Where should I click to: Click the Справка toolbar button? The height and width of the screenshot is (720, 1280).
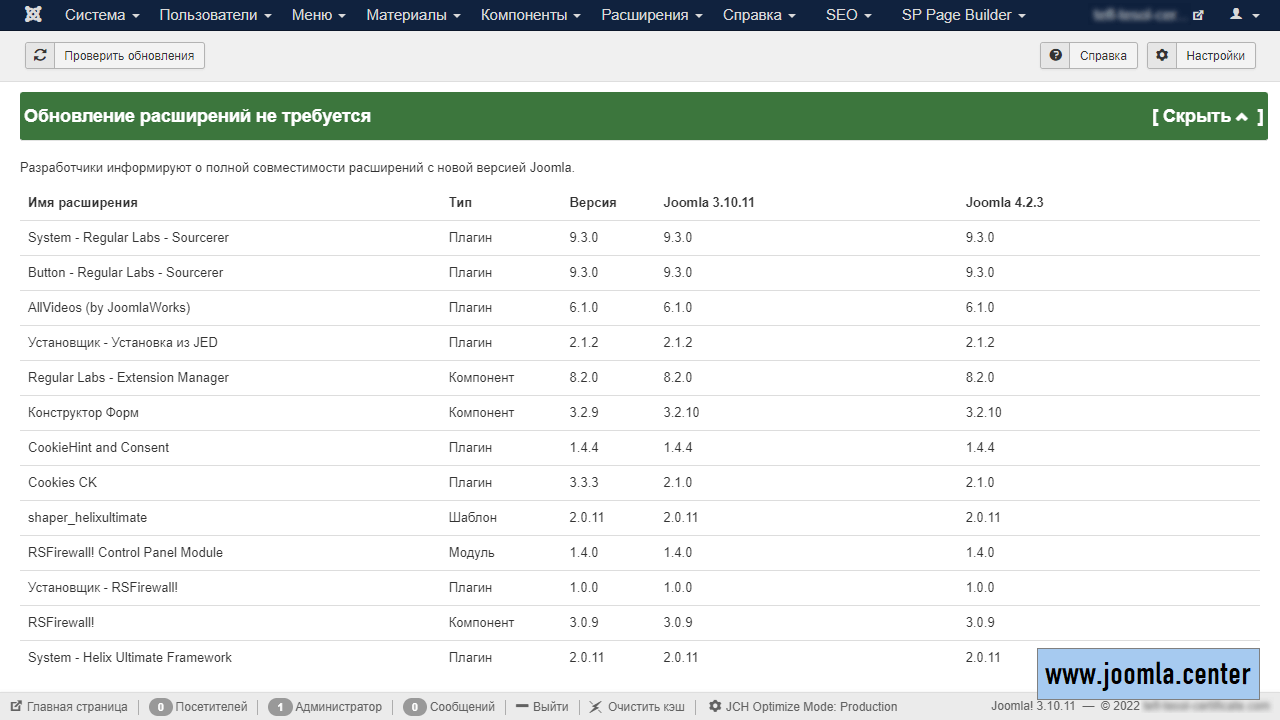coord(1088,56)
